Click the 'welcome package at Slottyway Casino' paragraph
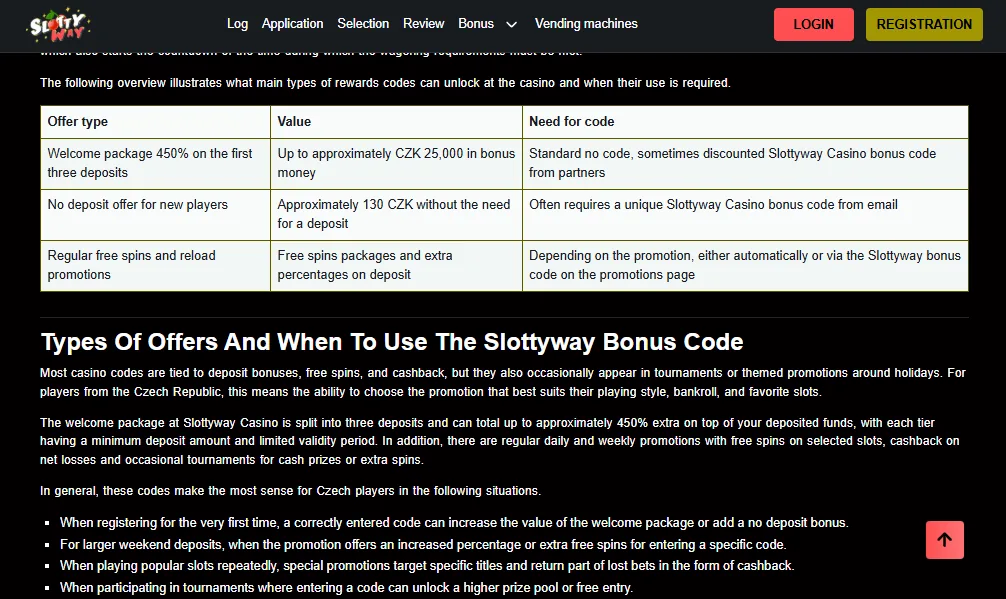This screenshot has width=1006, height=599. point(500,441)
